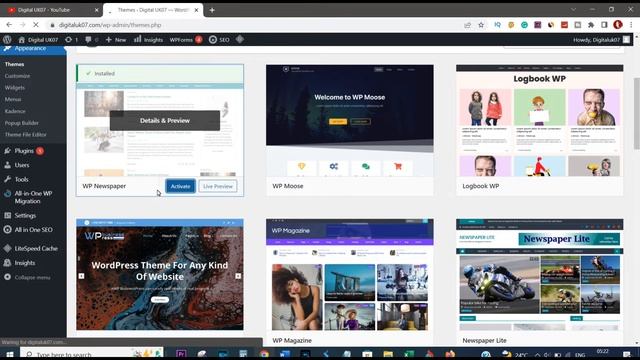
Task: Open the WP Business Press theme thumbnail
Action: pos(160,275)
